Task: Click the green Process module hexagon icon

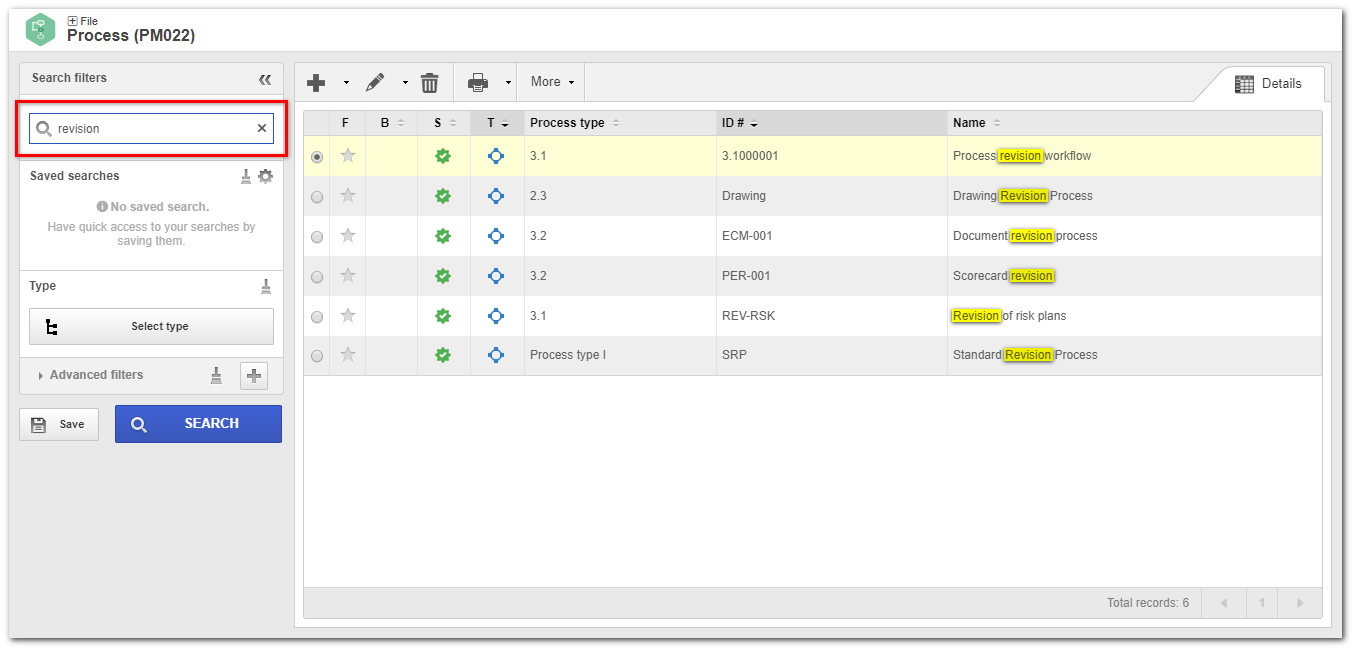Action: click(x=41, y=29)
